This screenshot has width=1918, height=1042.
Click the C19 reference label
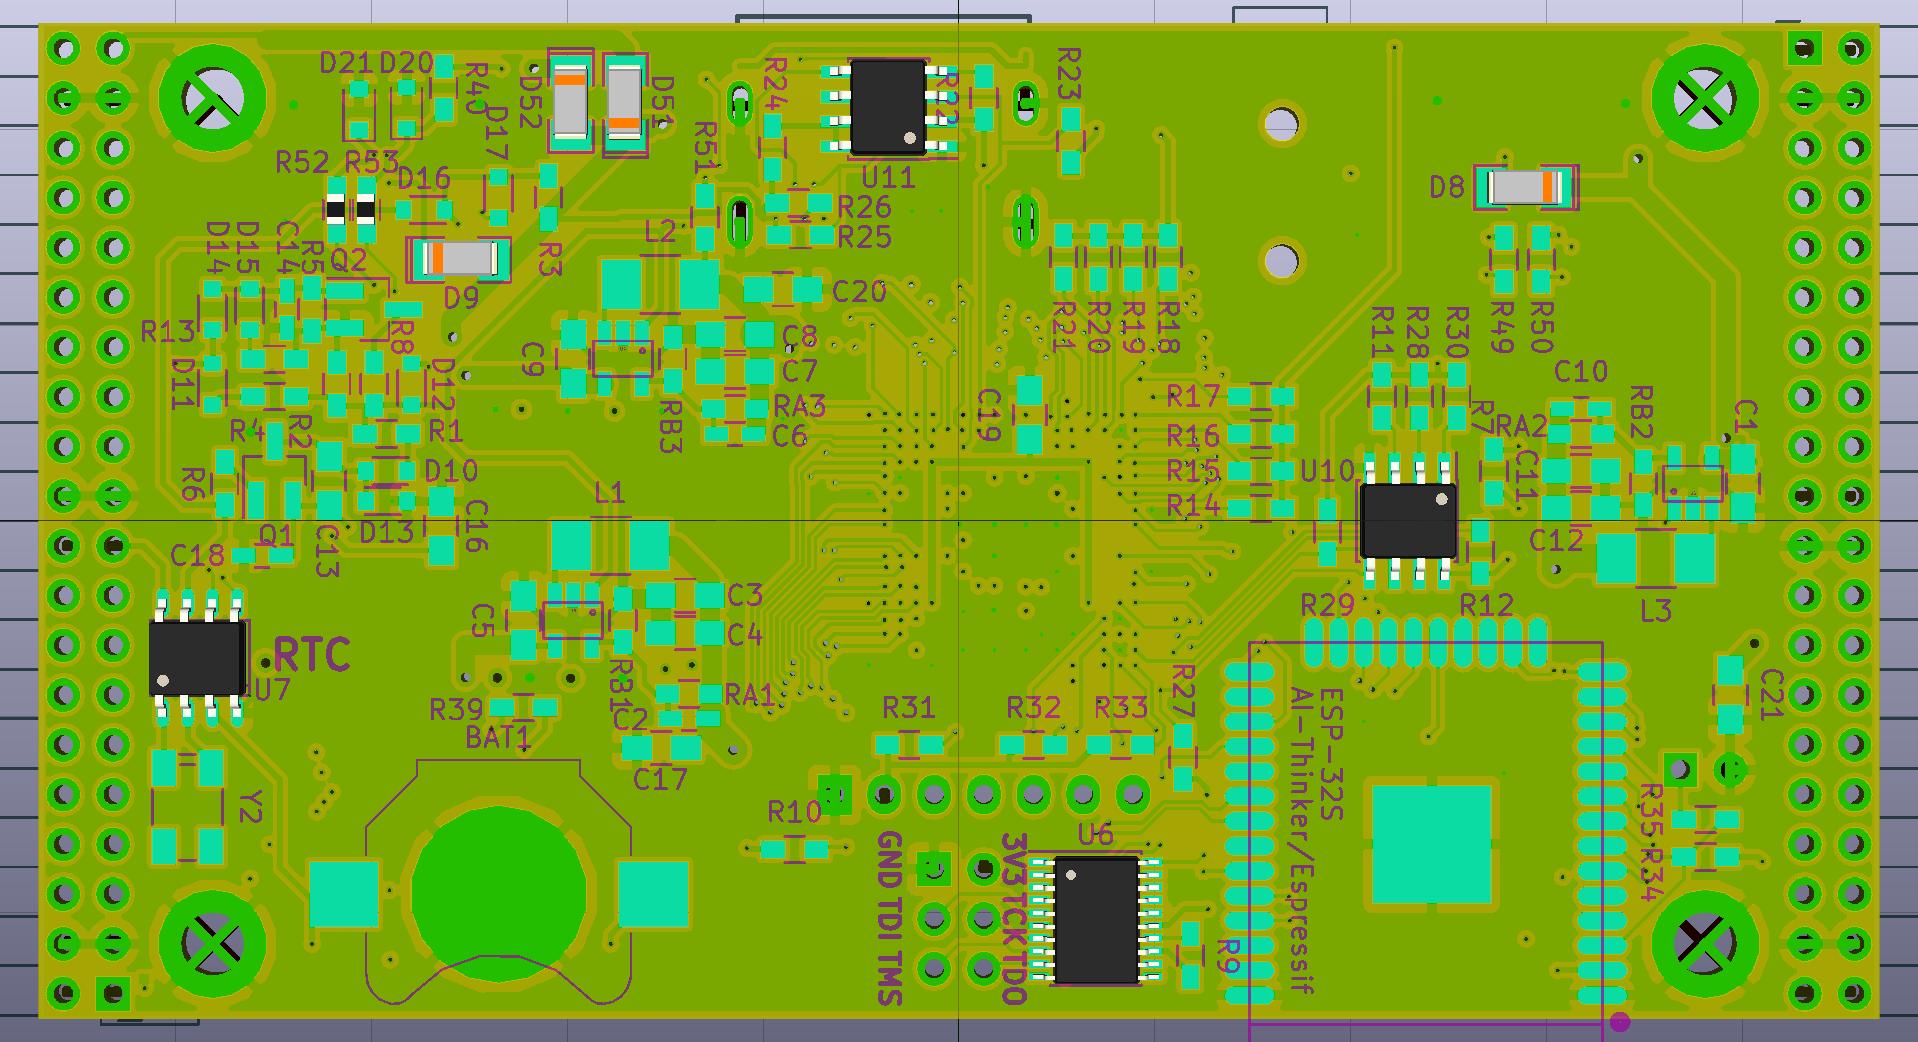click(x=989, y=415)
